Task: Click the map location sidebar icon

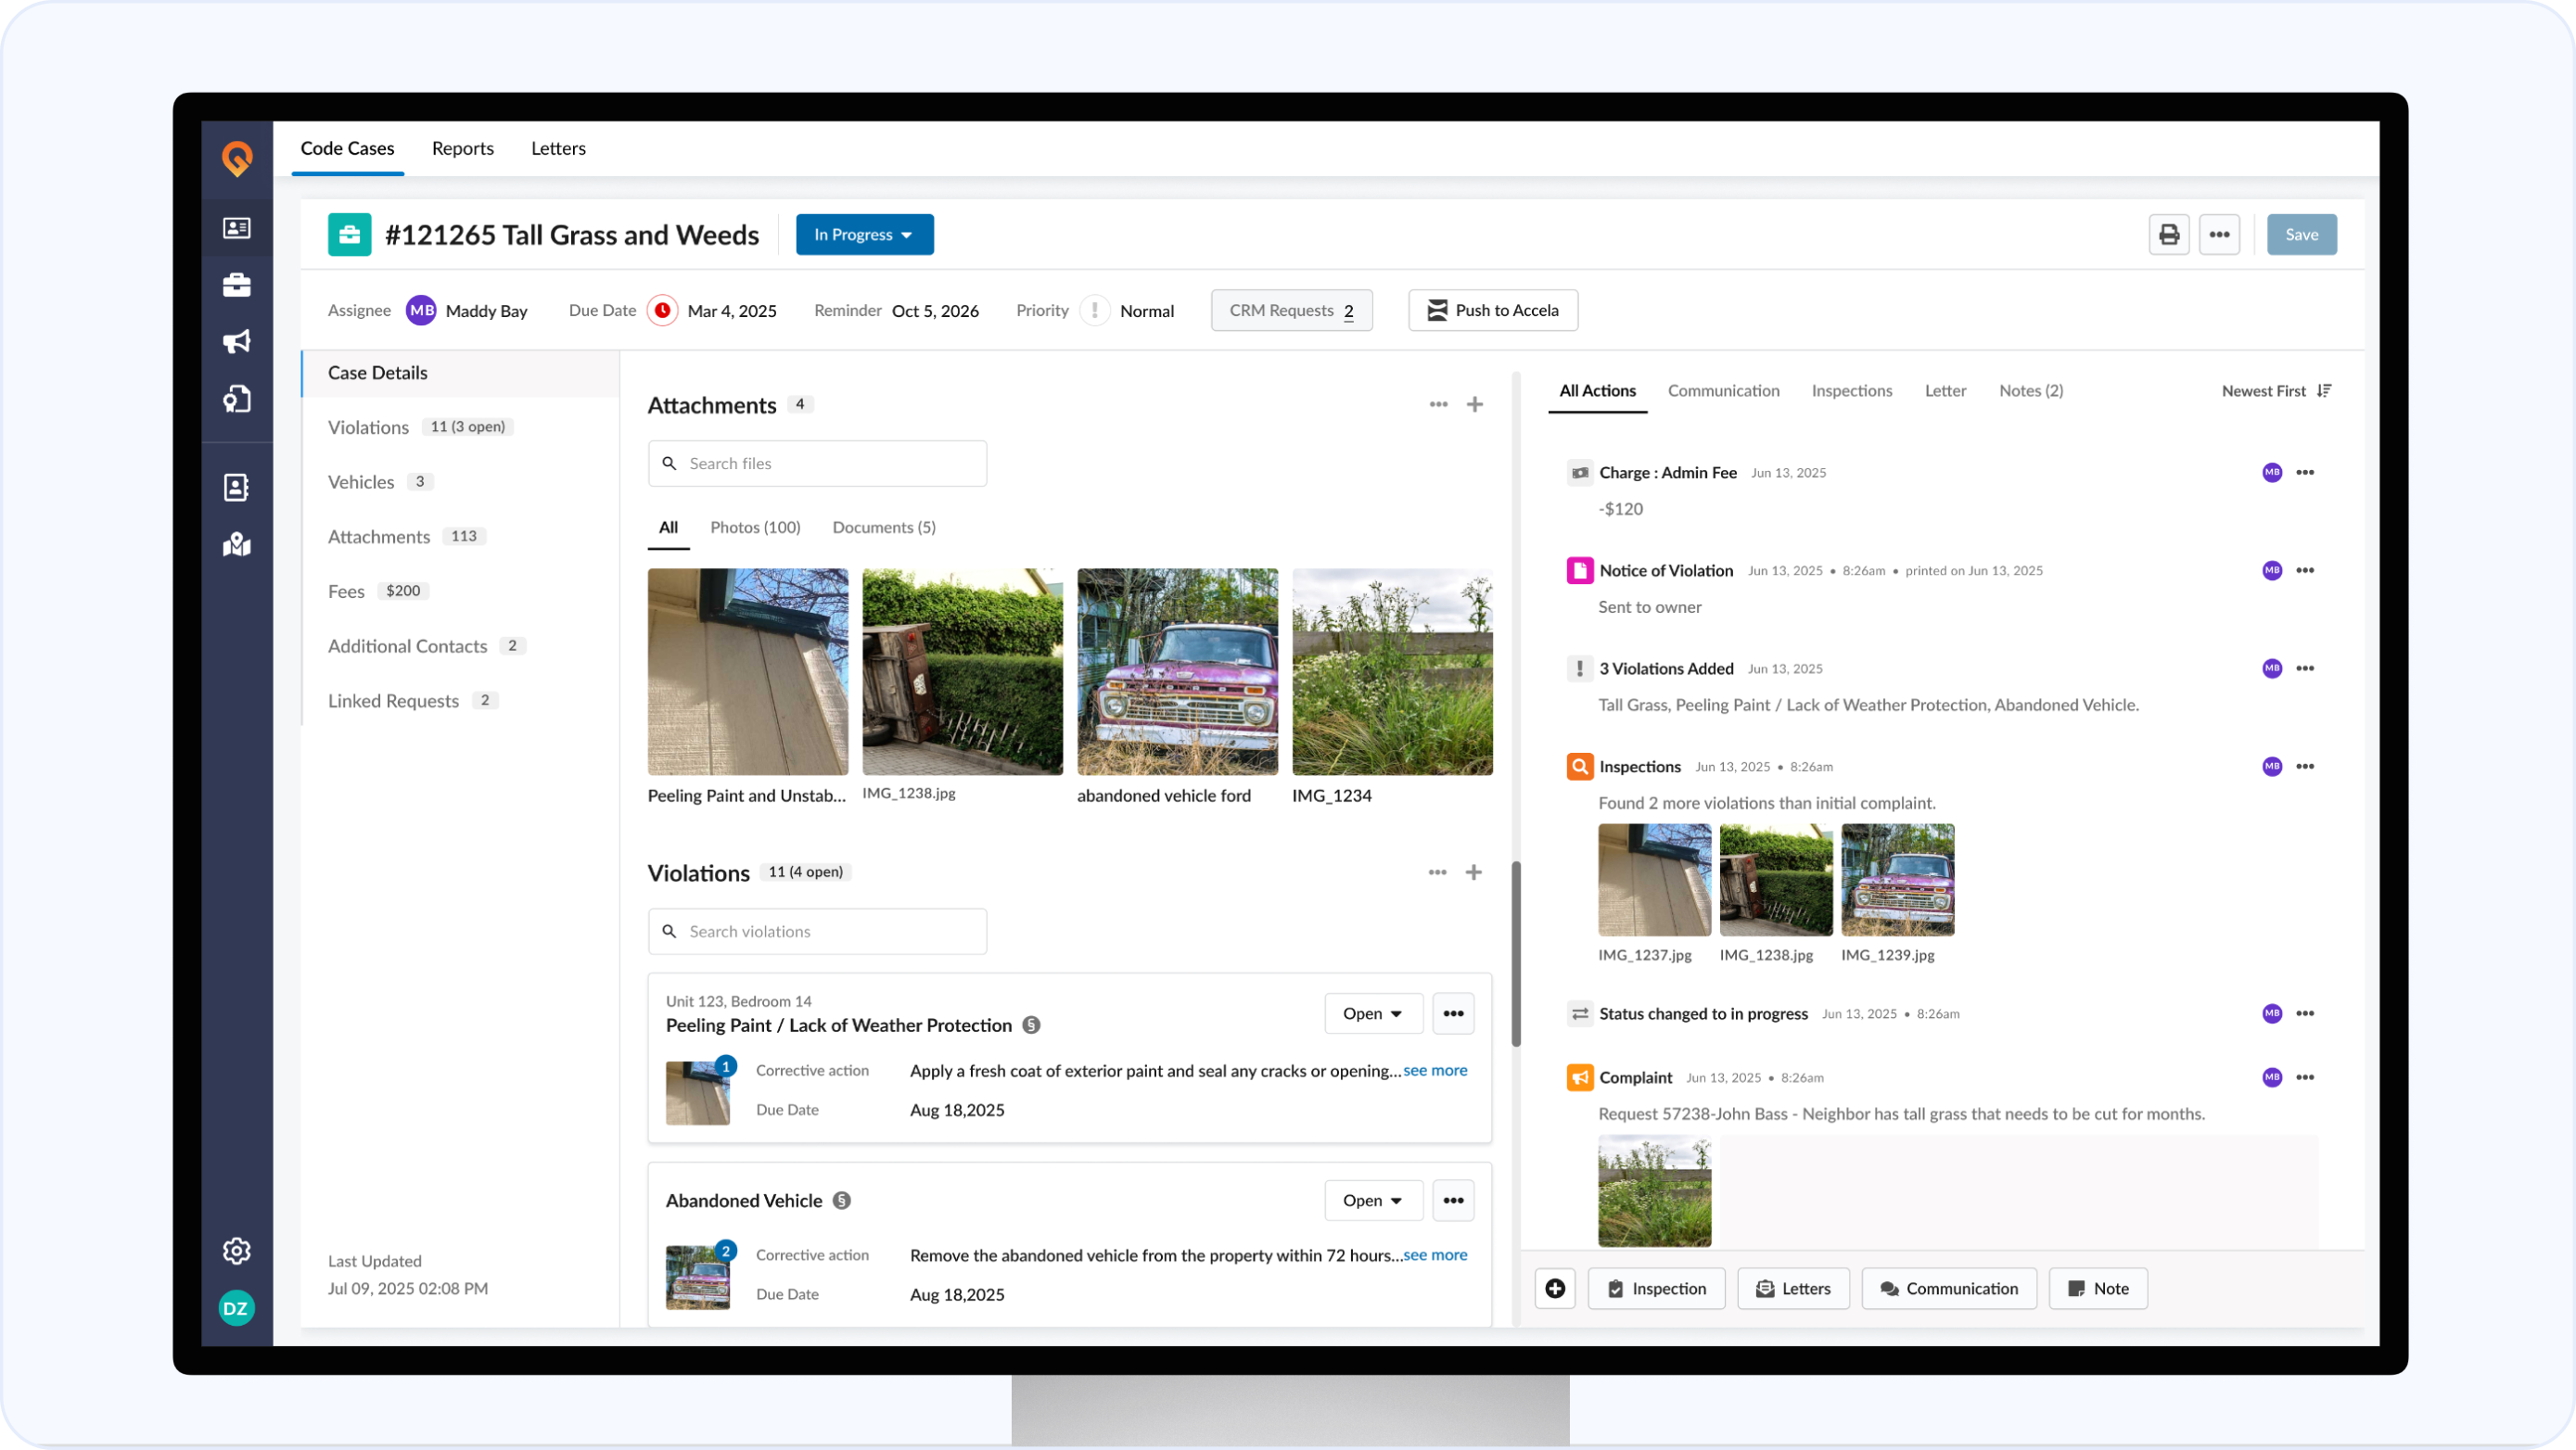Action: (237, 544)
